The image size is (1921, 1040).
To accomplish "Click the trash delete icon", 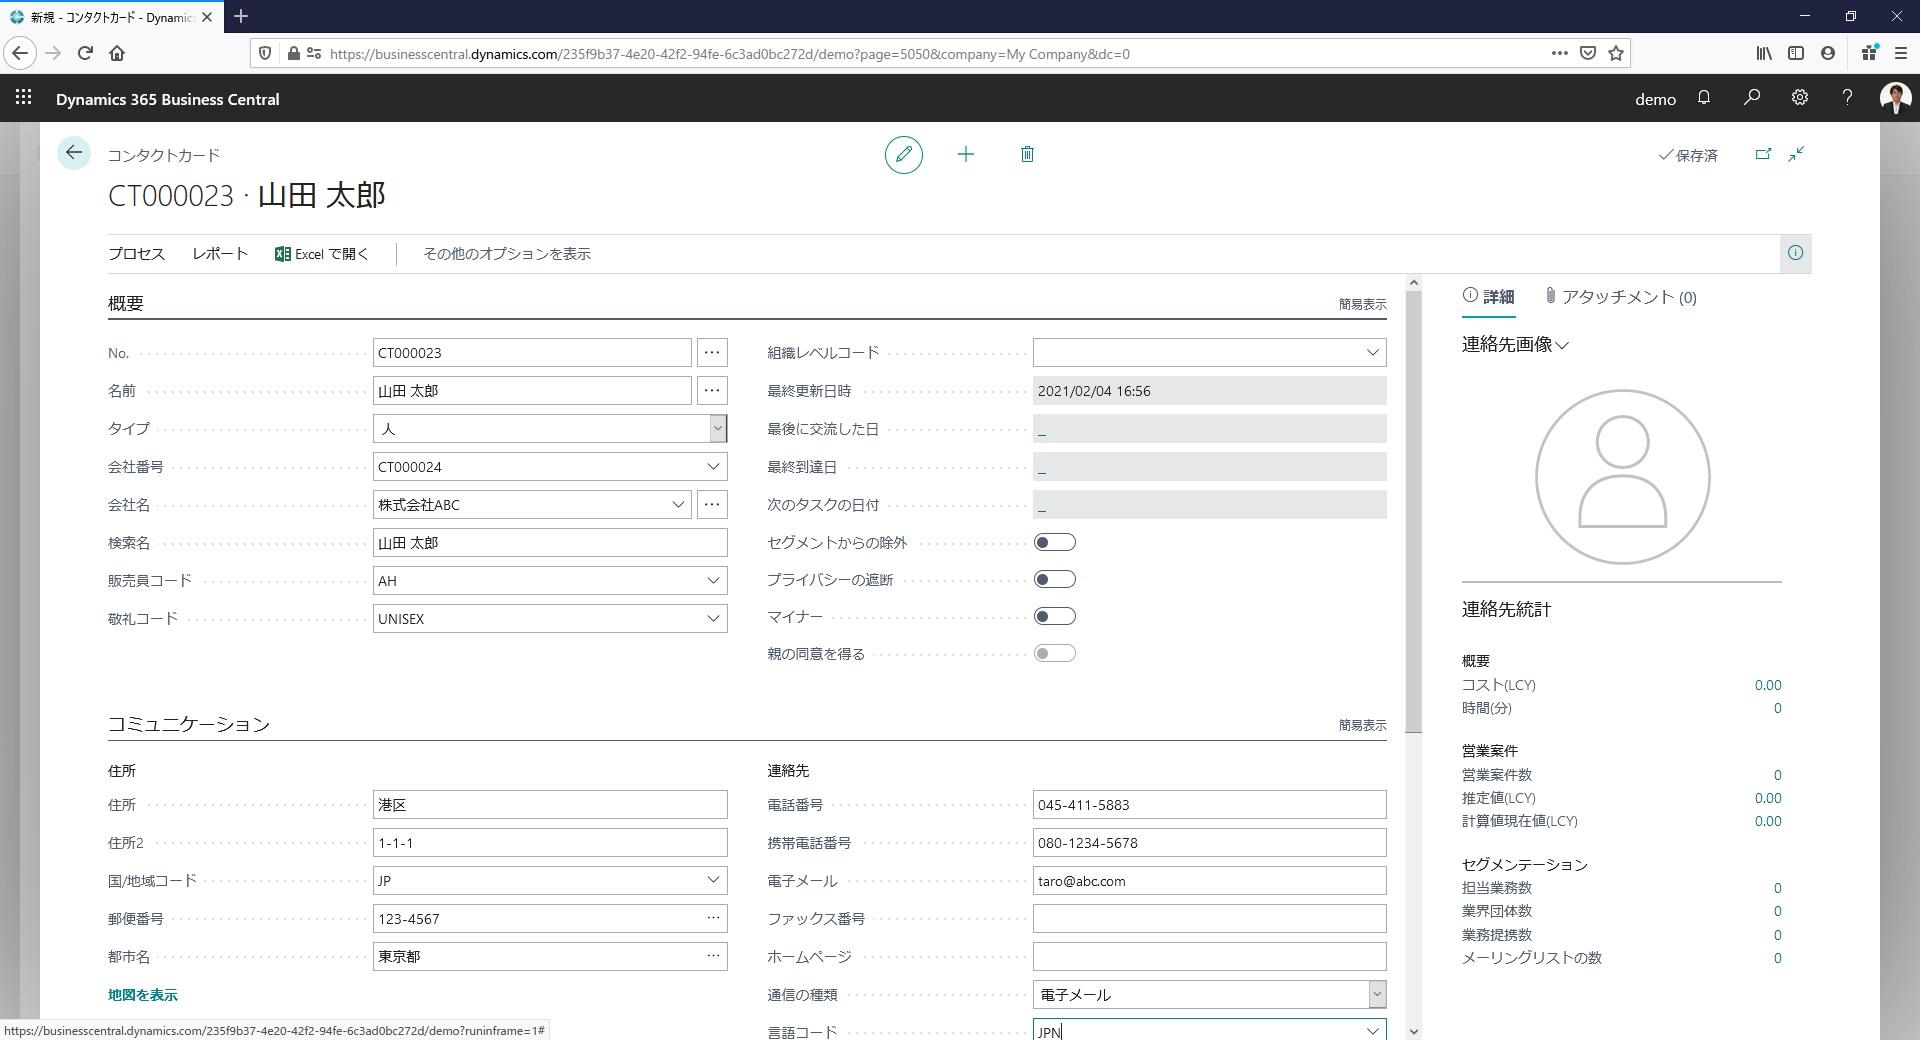I will click(x=1027, y=154).
